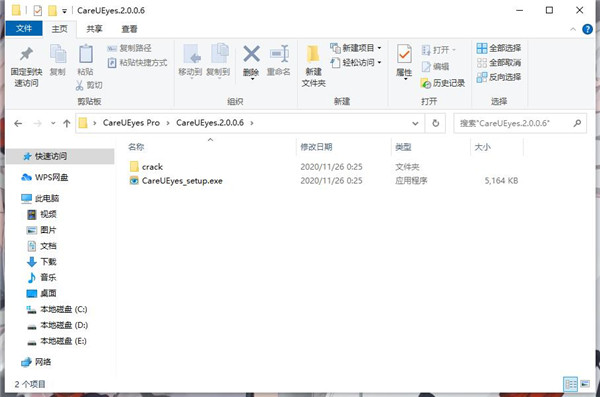Expand the address bar history dropdown
This screenshot has height=397, width=600.
pyautogui.click(x=415, y=123)
